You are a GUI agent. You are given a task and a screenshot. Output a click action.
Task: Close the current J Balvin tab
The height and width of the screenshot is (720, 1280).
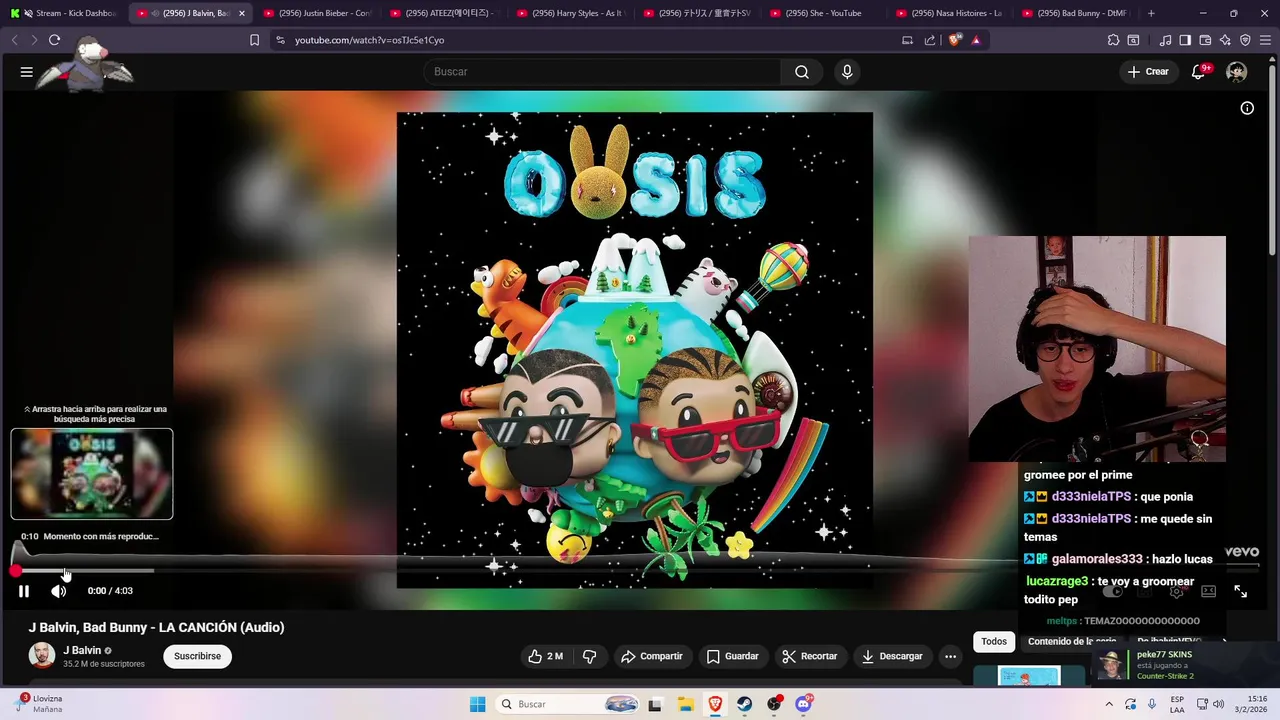click(x=241, y=13)
